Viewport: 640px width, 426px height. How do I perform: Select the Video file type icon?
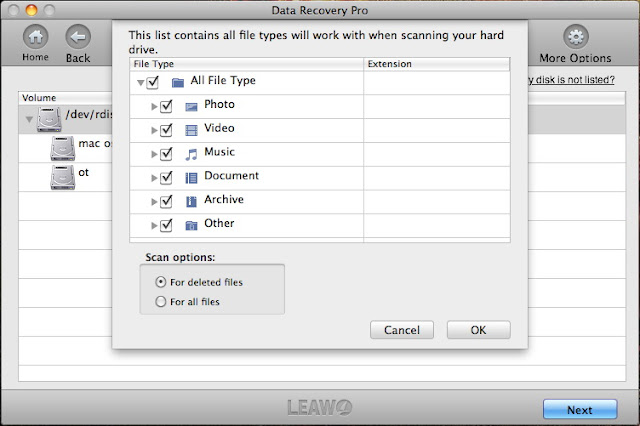pyautogui.click(x=191, y=129)
